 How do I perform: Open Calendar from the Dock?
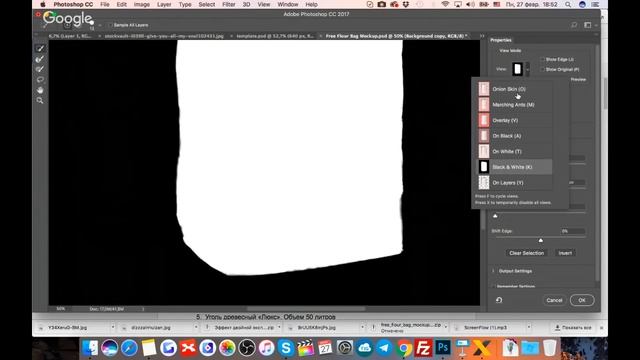tap(325, 348)
